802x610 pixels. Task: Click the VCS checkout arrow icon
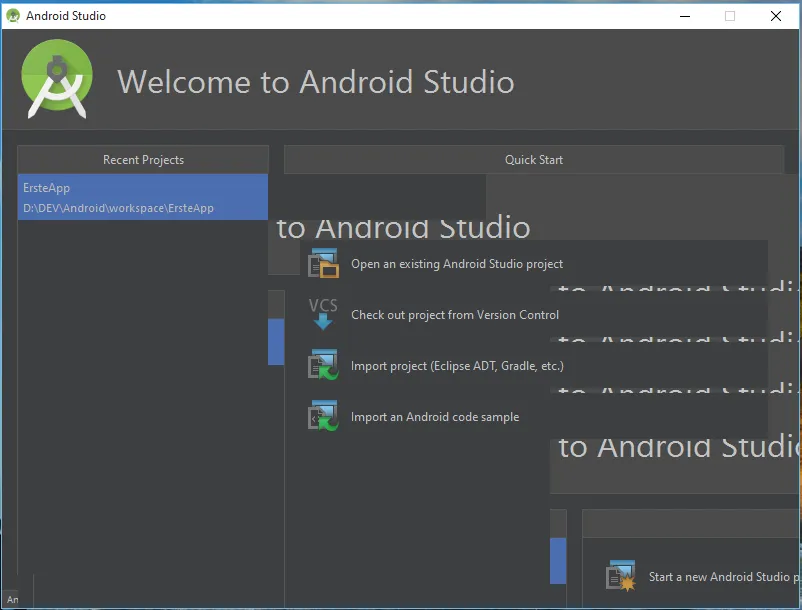(x=323, y=314)
